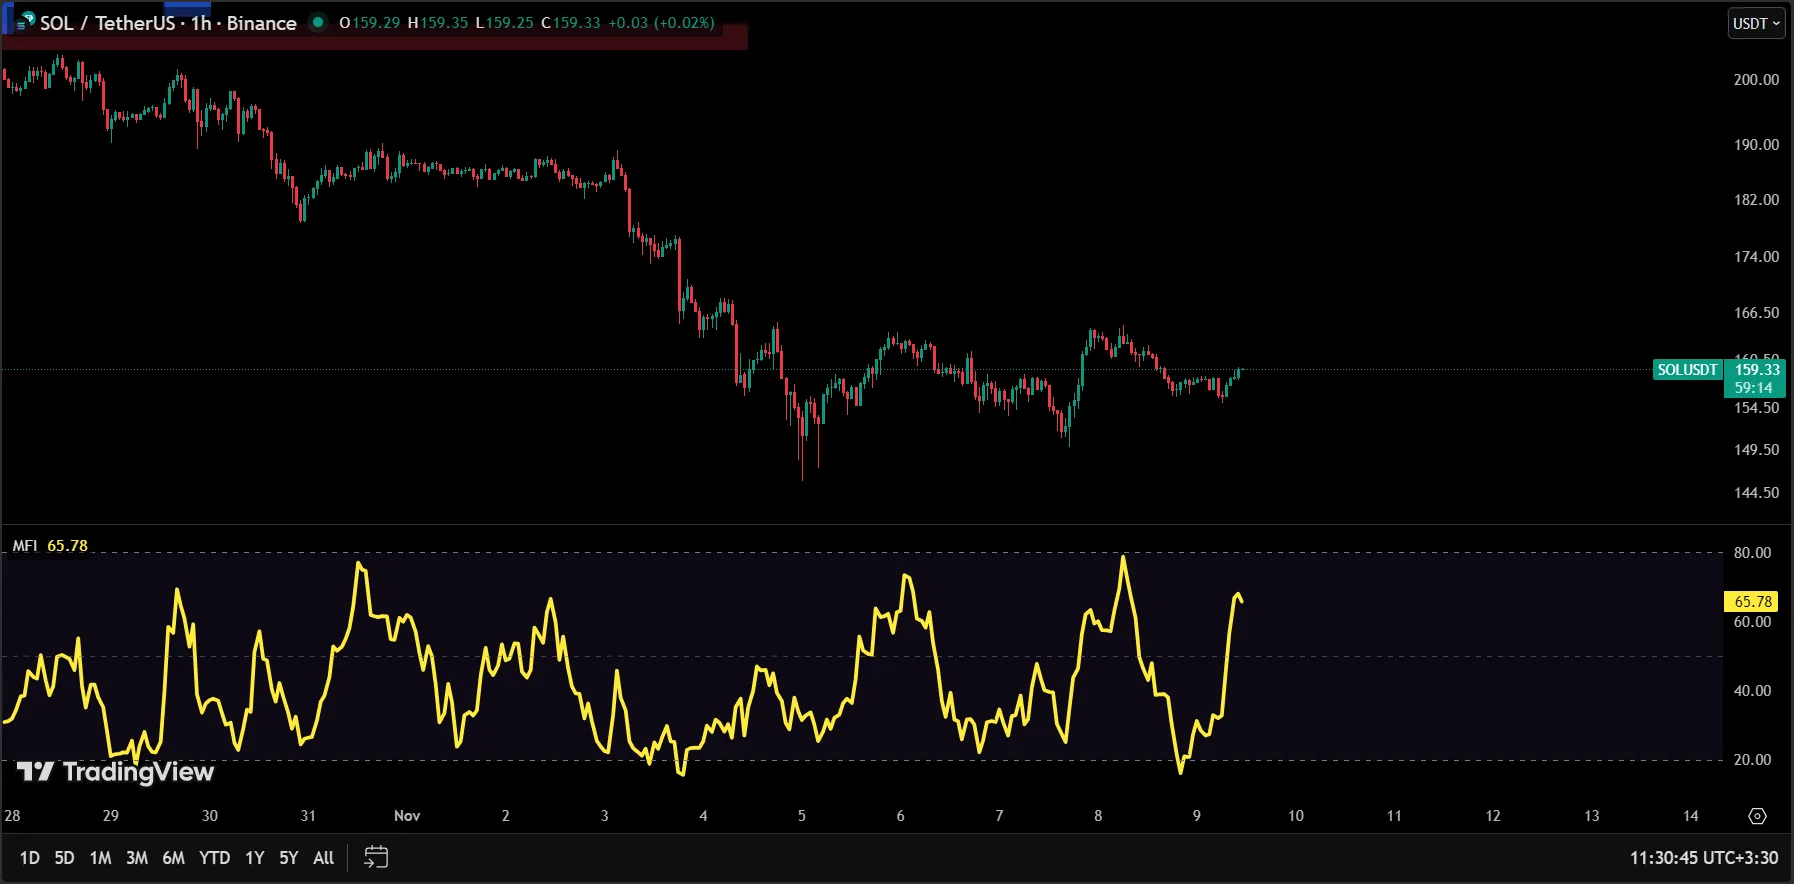The width and height of the screenshot is (1794, 884).
Task: Click the green market status dot
Action: 318,22
